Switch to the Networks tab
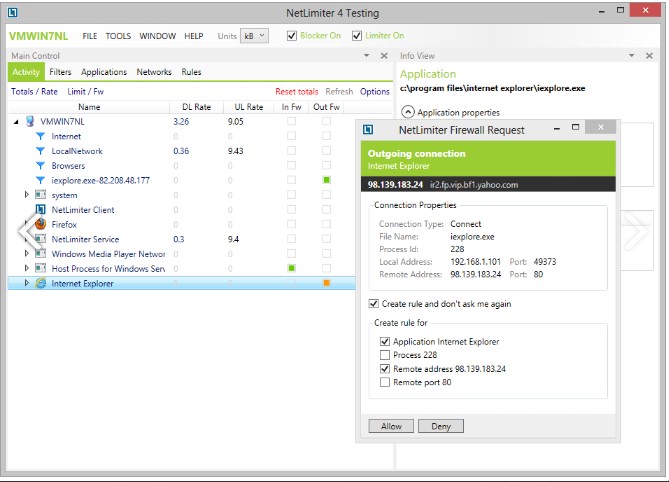 click(154, 72)
